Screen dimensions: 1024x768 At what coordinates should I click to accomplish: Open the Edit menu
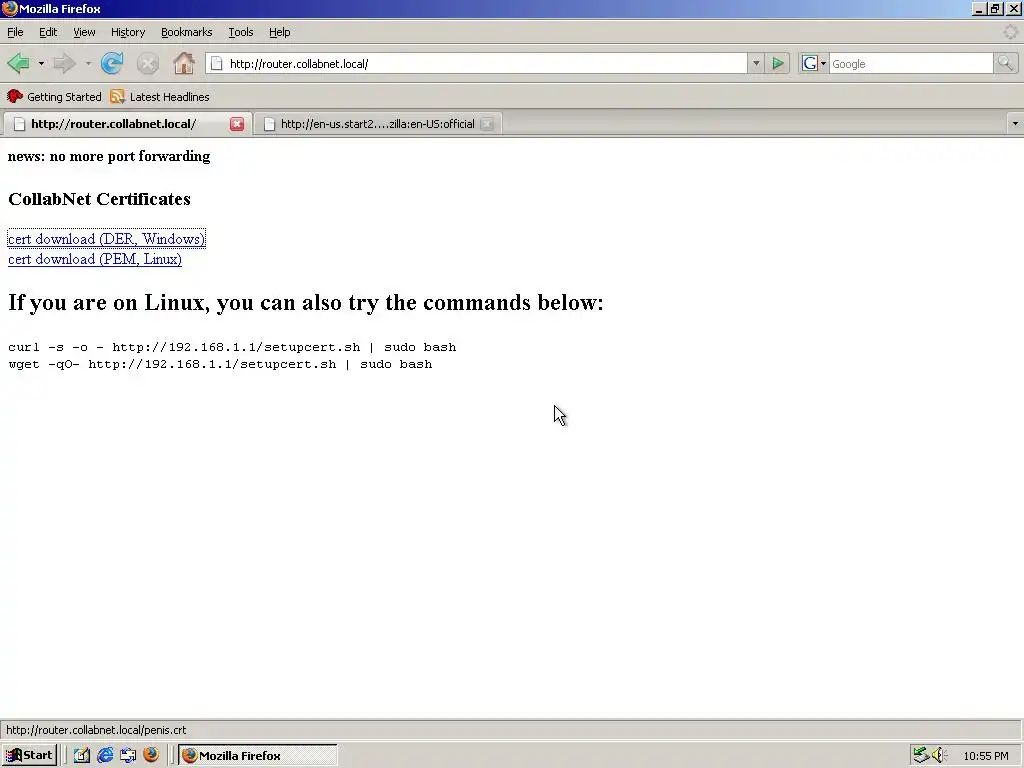[x=48, y=32]
